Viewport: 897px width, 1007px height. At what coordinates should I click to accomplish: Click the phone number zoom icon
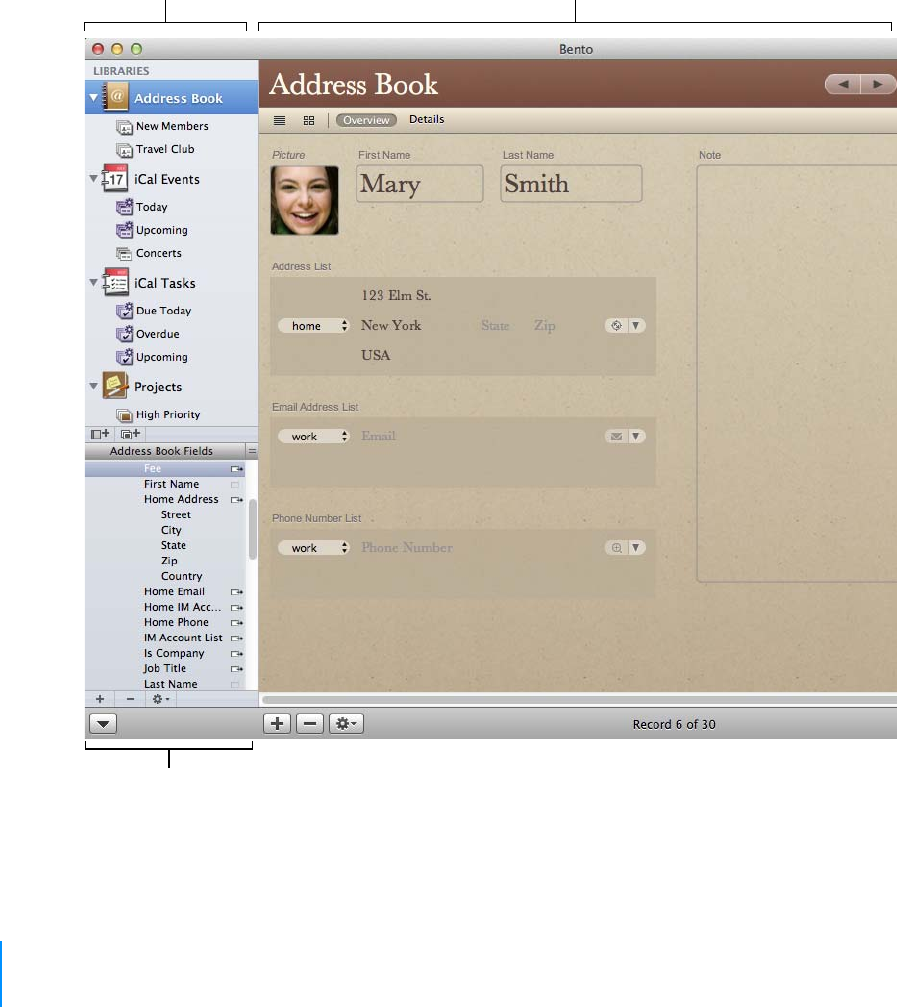616,548
